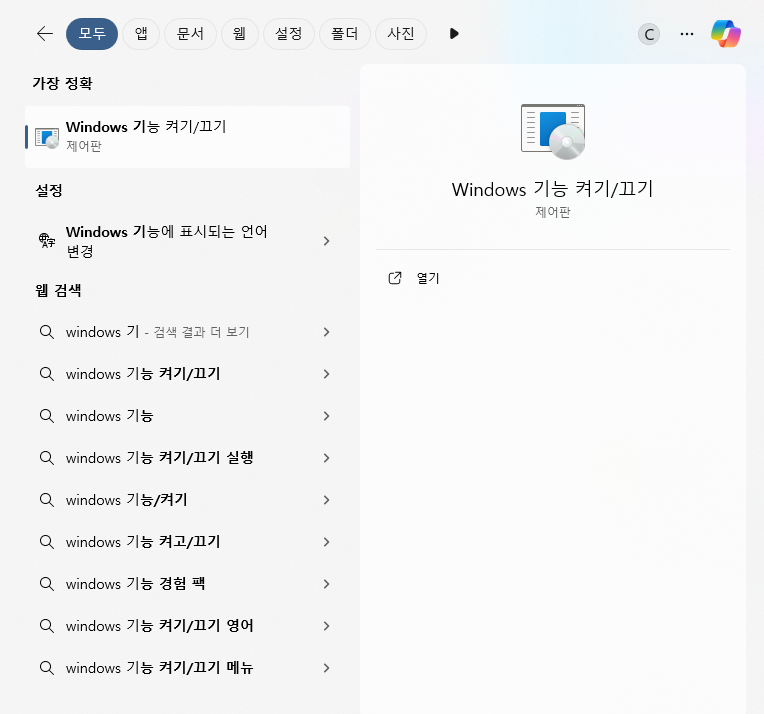Click search icon beside 'windows 기능' suggestion
Screen dimensions: 764x714
47,416
